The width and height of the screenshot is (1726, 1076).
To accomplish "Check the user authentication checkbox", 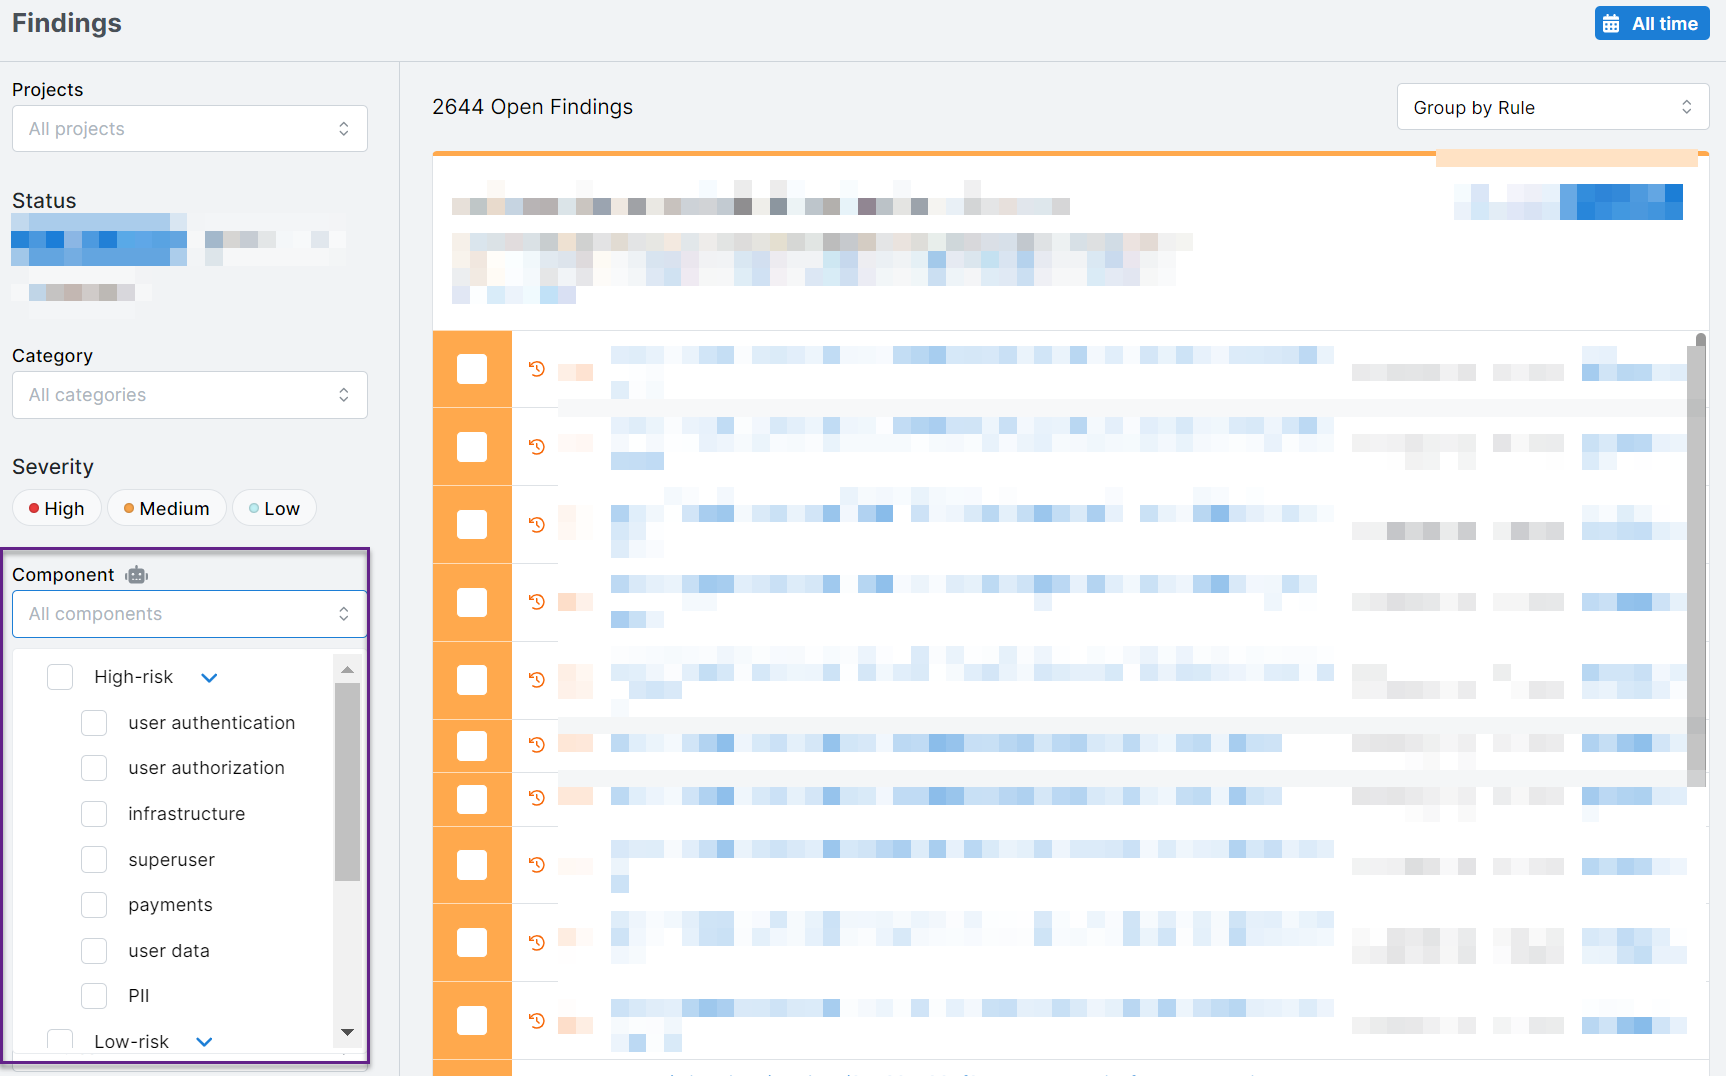I will (x=94, y=722).
